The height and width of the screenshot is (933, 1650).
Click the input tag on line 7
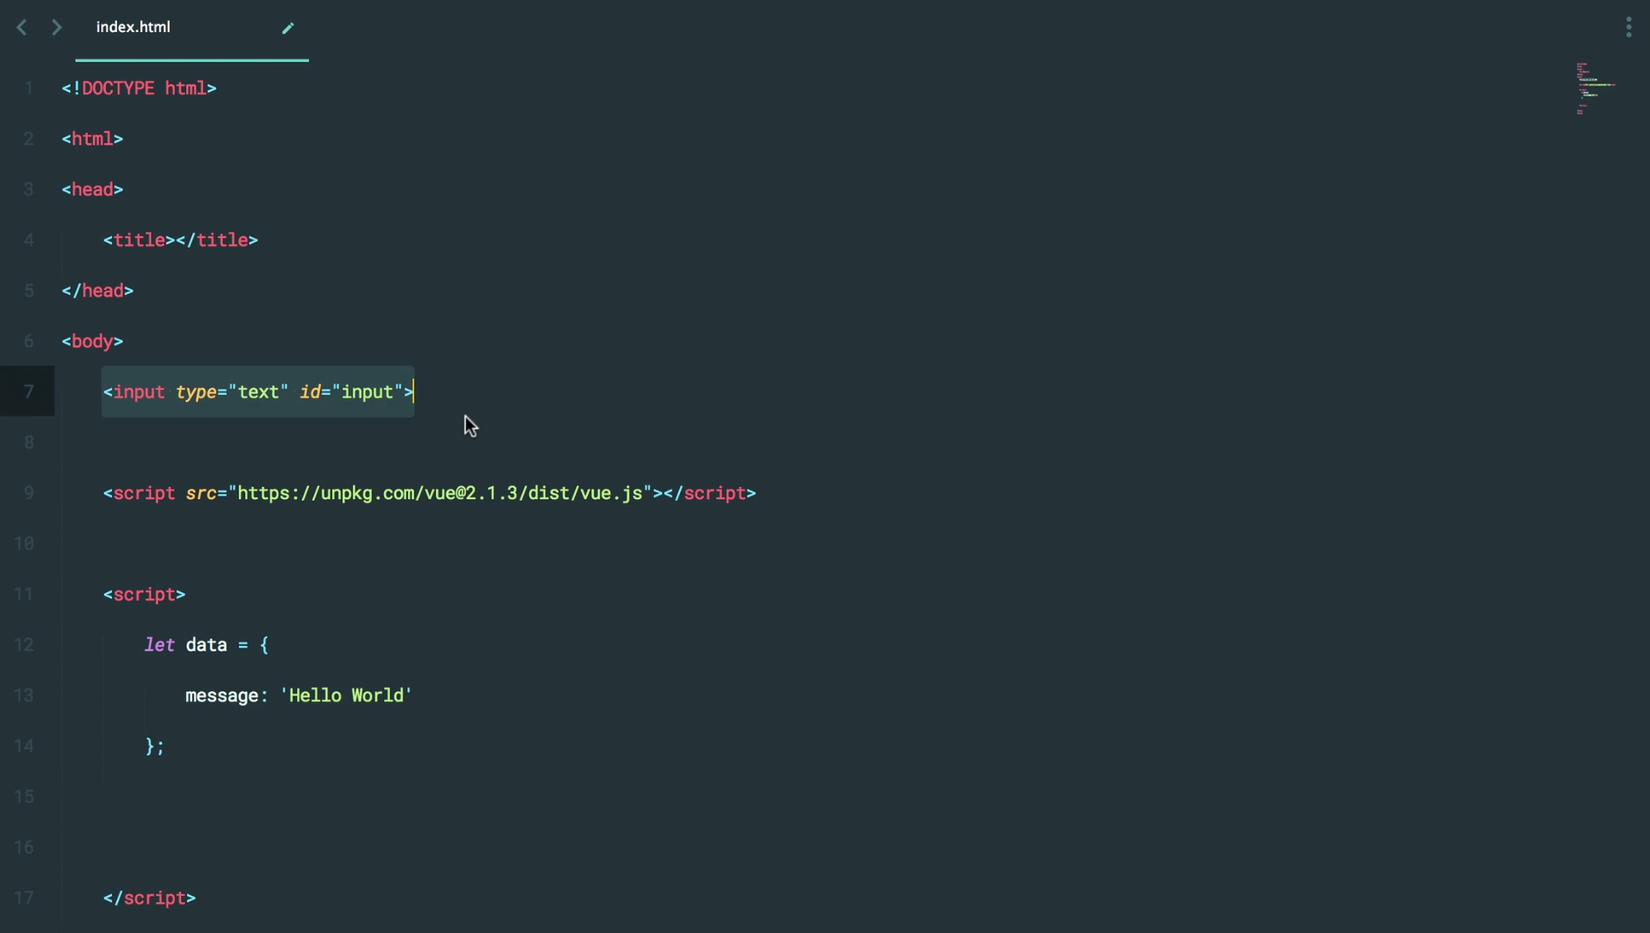(x=138, y=392)
